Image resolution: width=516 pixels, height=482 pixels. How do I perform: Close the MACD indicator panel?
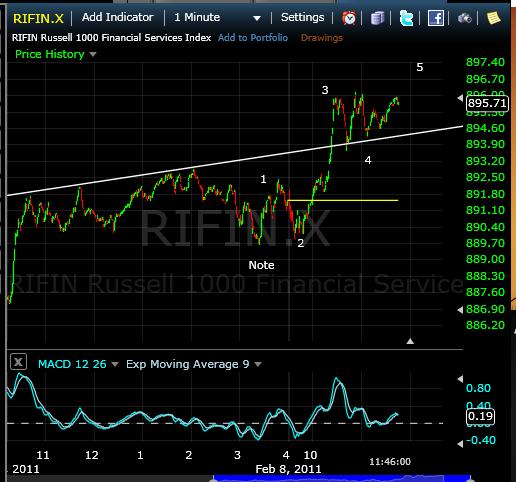[x=18, y=362]
